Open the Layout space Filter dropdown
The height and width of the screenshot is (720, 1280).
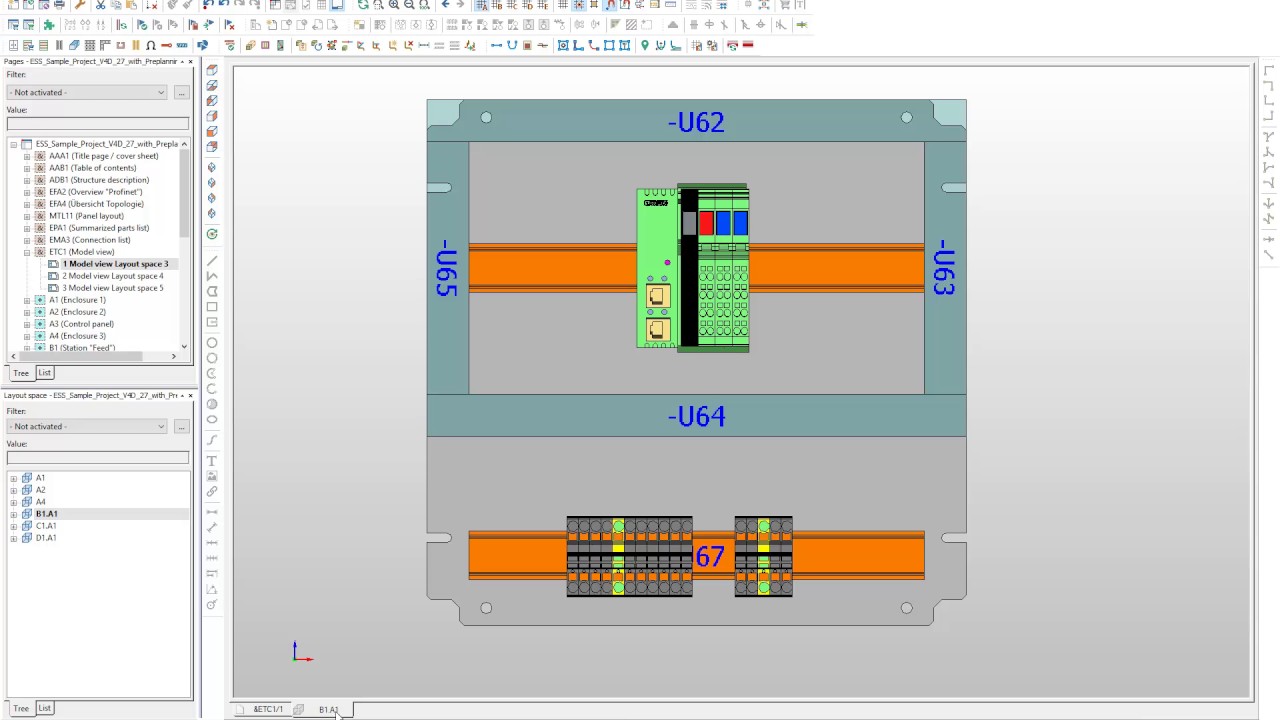(x=87, y=426)
